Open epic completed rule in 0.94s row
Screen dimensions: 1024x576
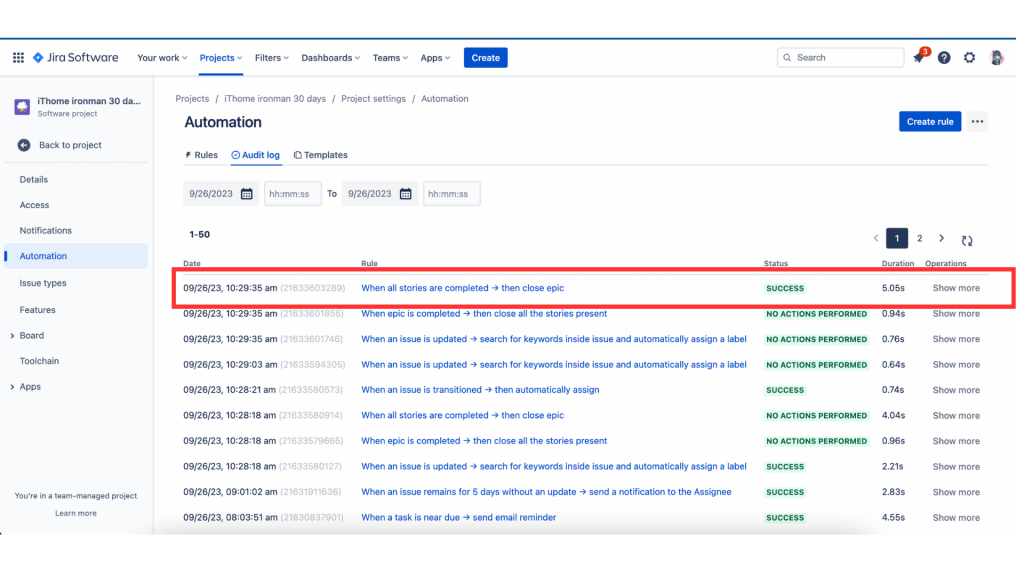coord(484,313)
